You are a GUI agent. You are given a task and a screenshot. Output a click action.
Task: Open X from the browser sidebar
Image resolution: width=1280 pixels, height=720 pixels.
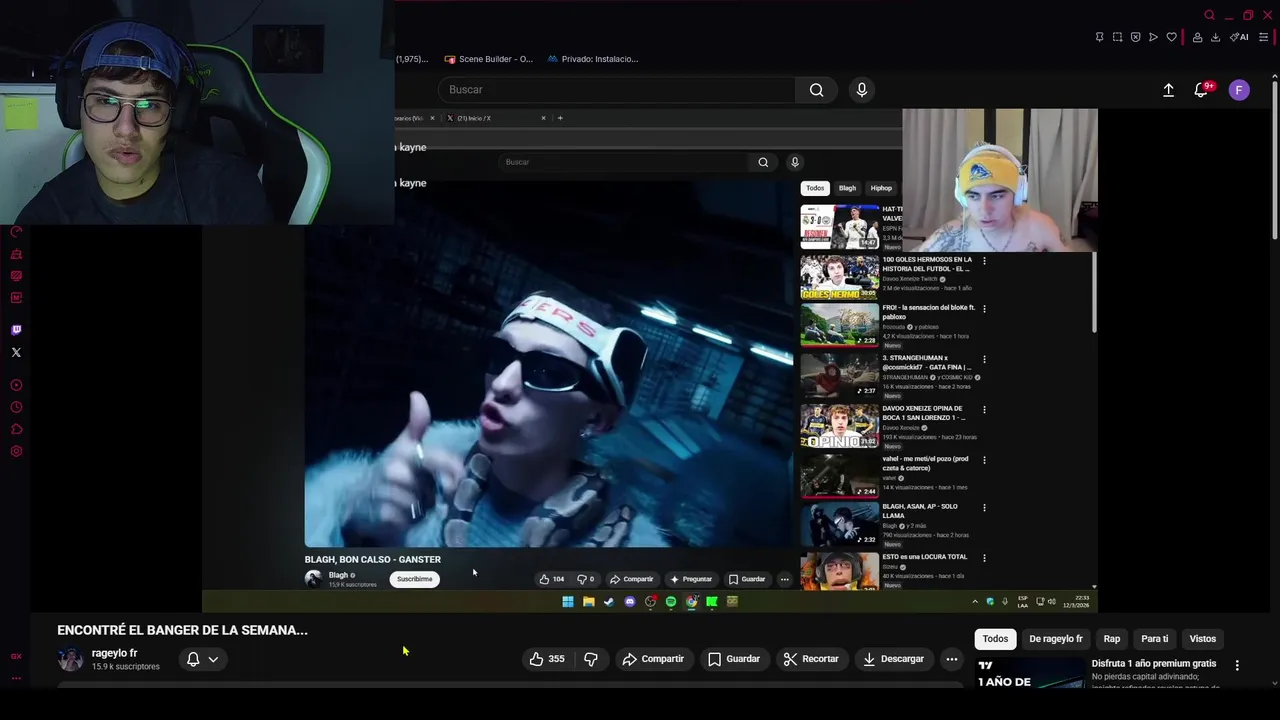tap(16, 352)
